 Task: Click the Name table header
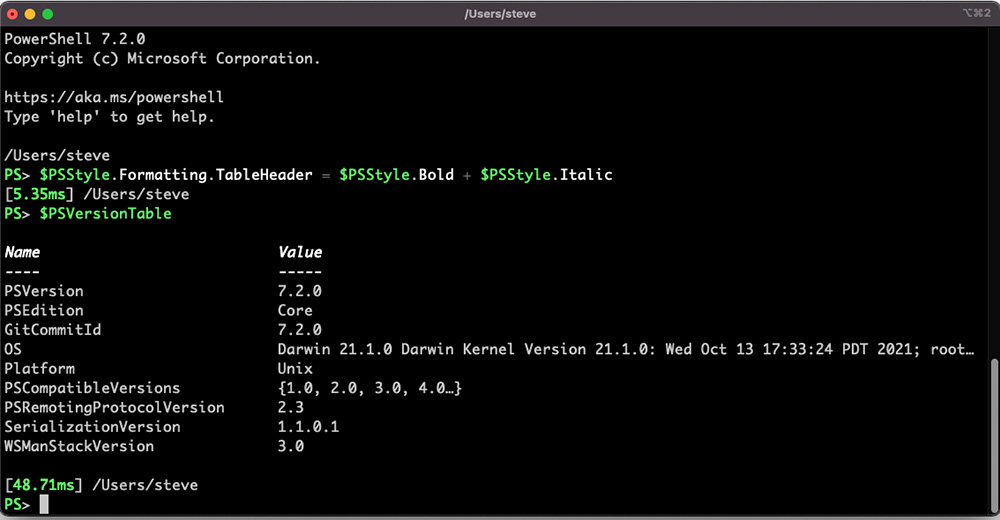tap(22, 252)
